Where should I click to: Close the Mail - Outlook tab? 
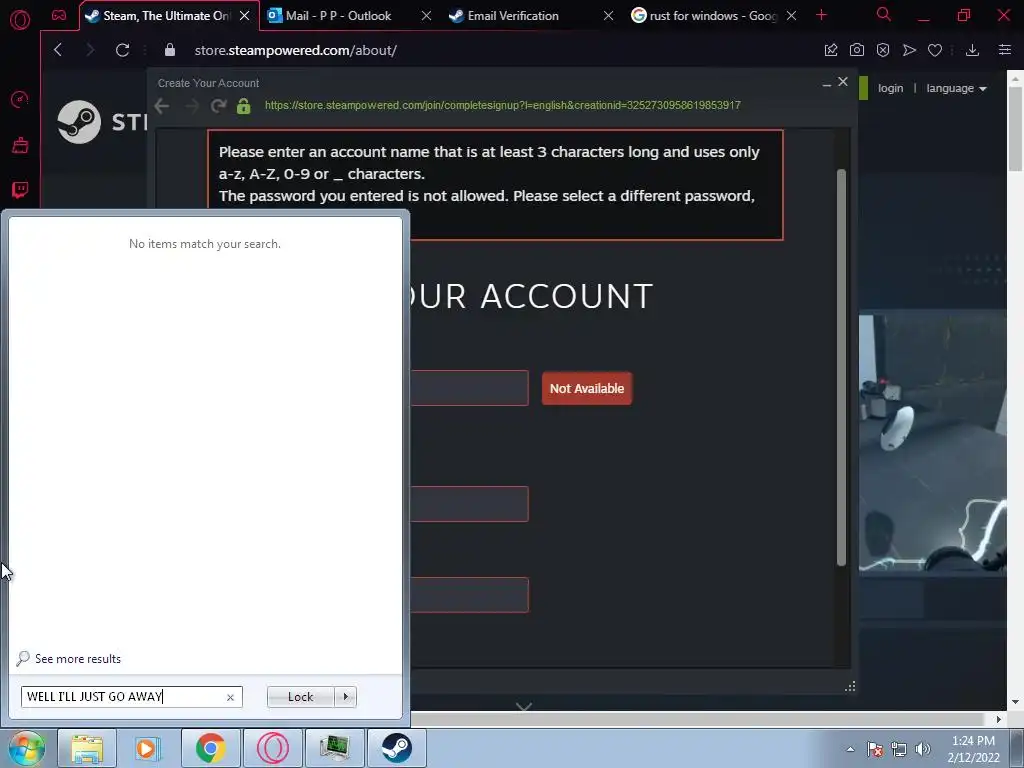click(x=426, y=16)
